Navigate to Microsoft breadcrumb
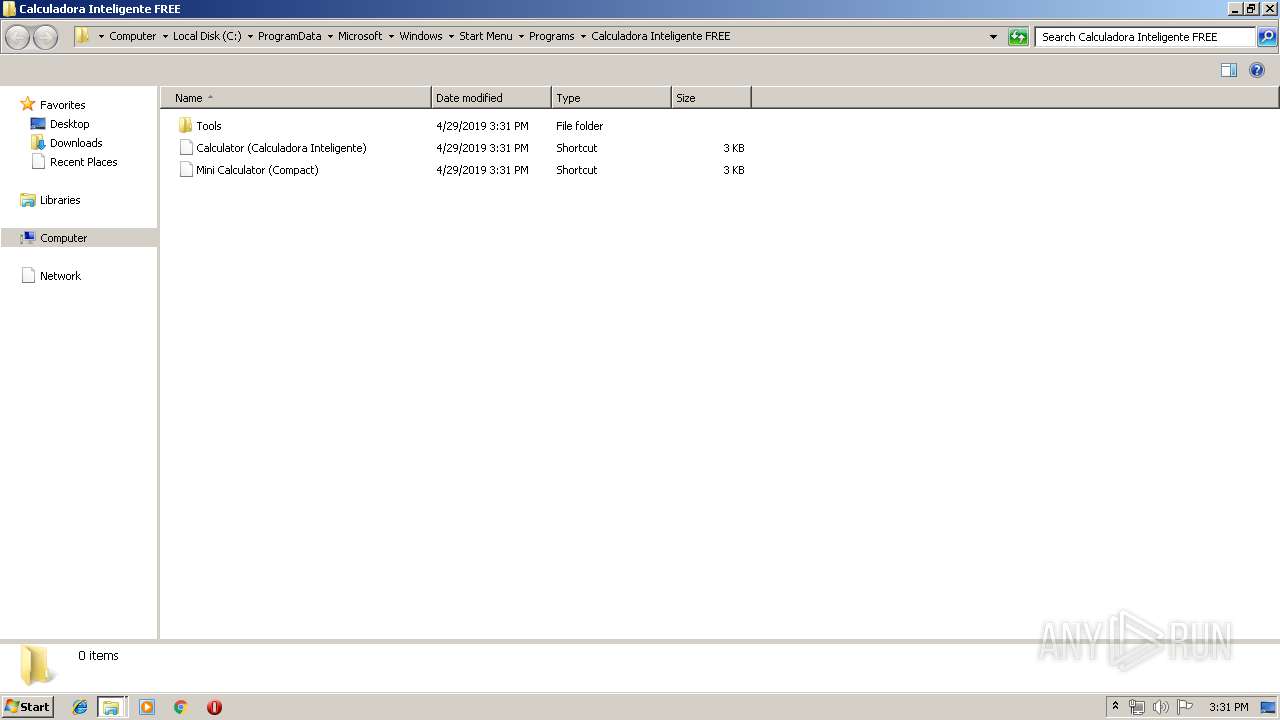 coord(360,36)
